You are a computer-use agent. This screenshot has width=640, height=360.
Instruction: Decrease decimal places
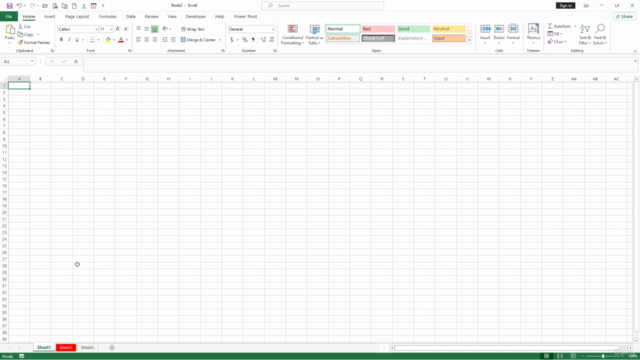[x=272, y=40]
